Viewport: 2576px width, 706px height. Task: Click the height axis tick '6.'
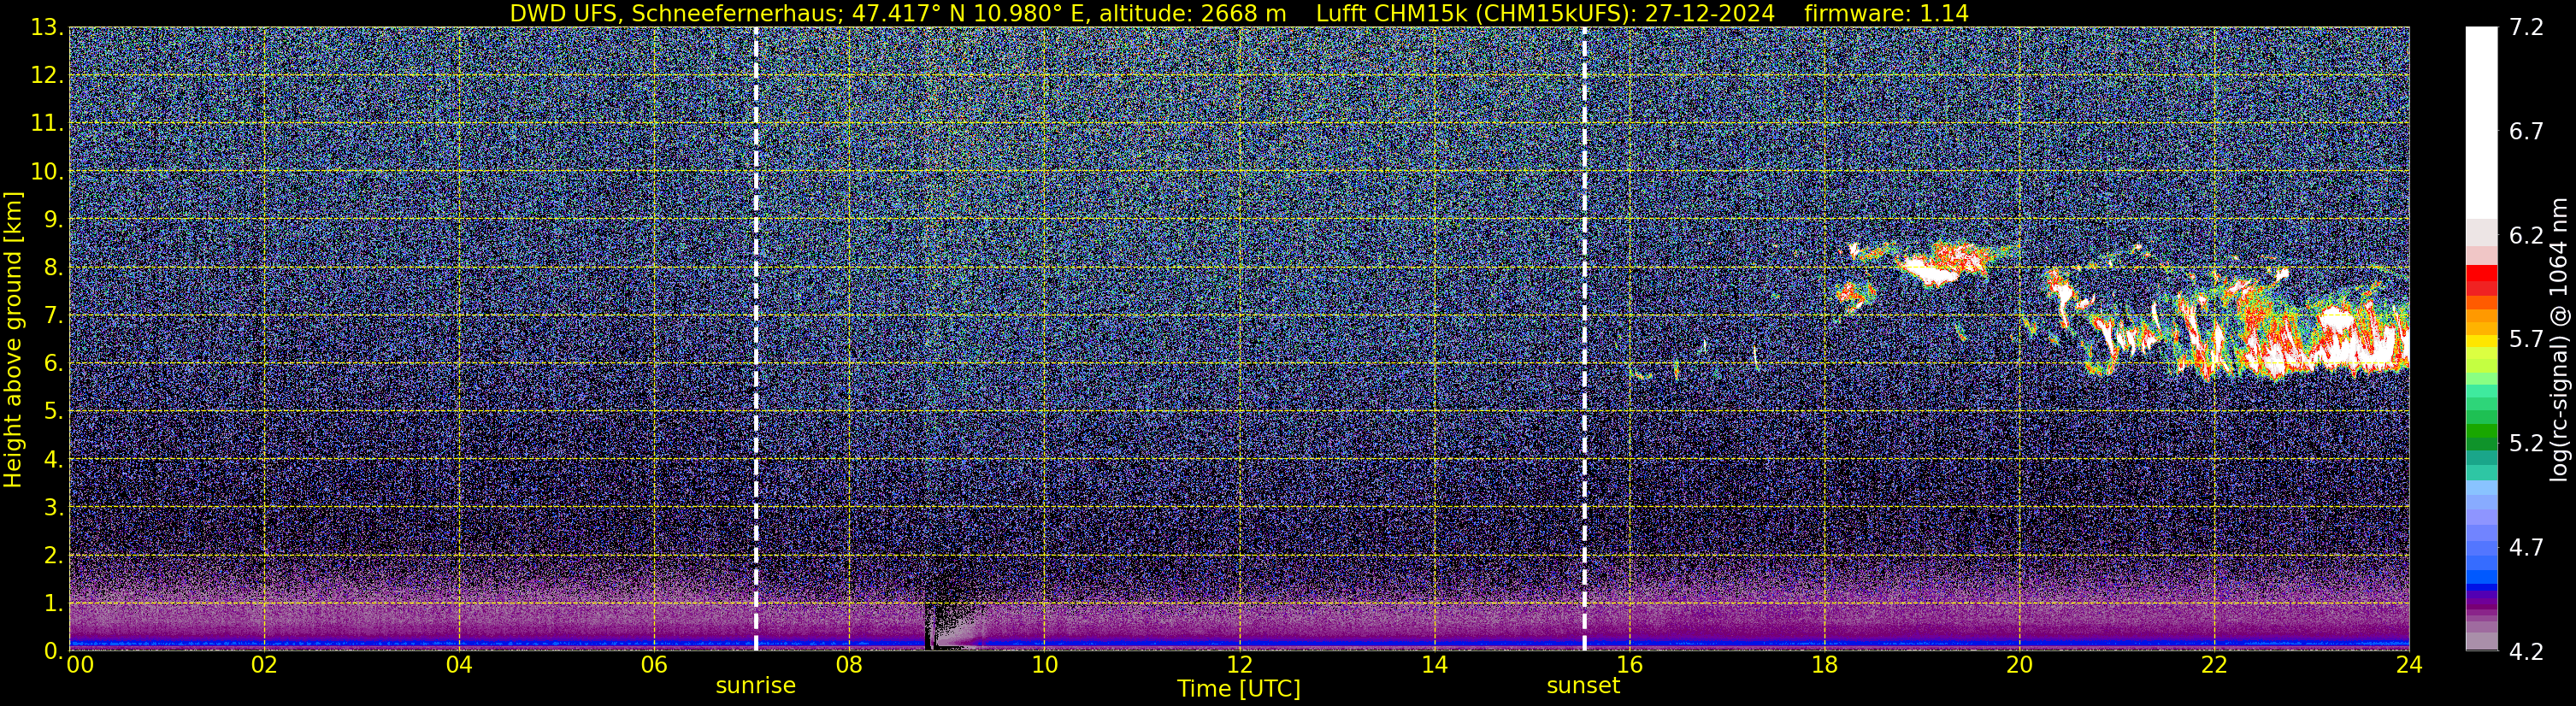55,364
